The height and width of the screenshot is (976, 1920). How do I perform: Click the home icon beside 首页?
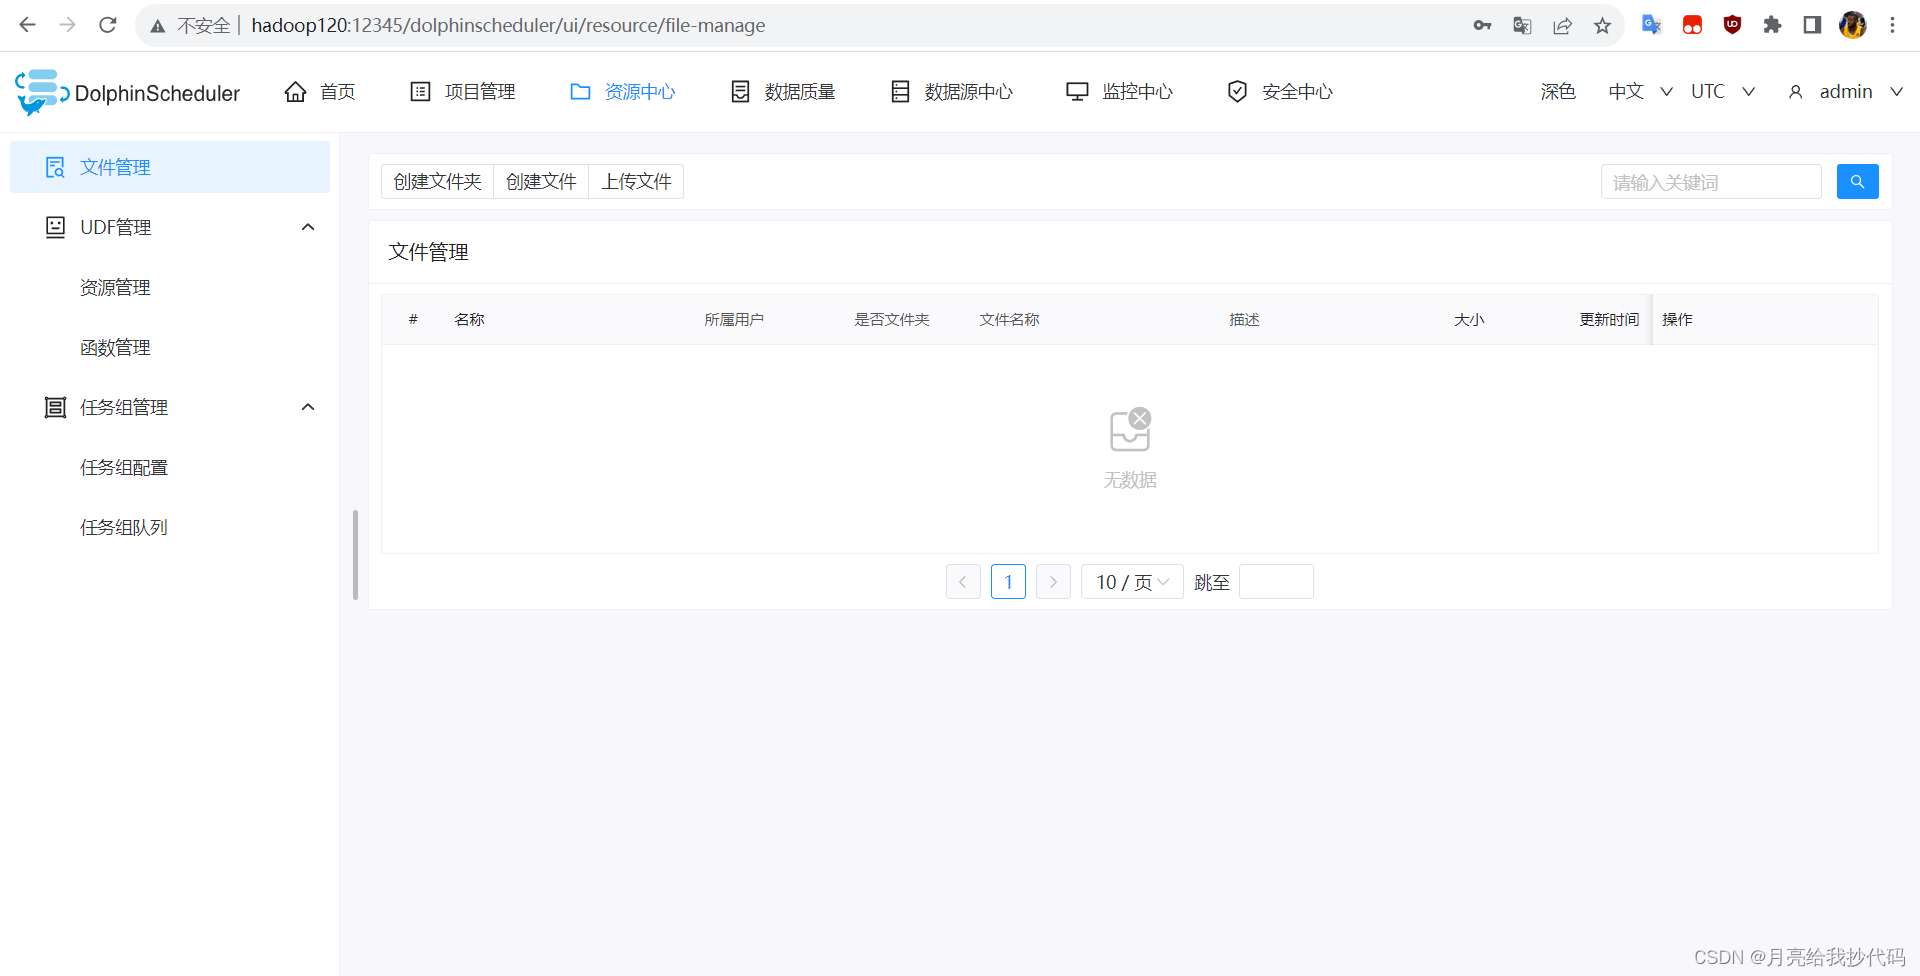tap(295, 92)
